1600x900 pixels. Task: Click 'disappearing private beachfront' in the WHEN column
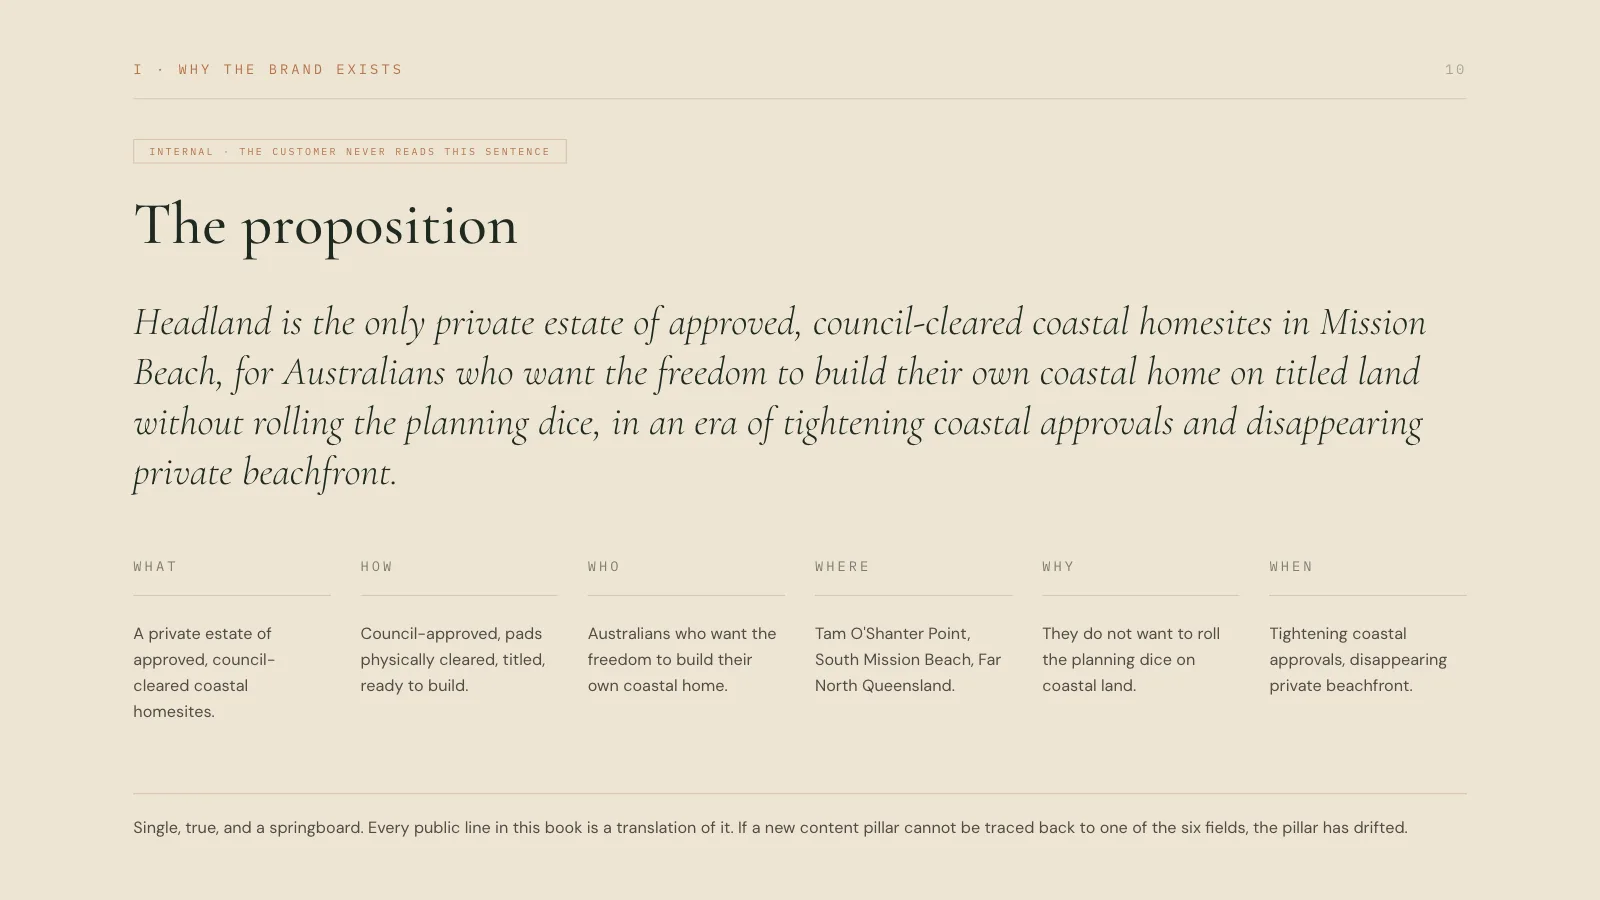(1360, 673)
